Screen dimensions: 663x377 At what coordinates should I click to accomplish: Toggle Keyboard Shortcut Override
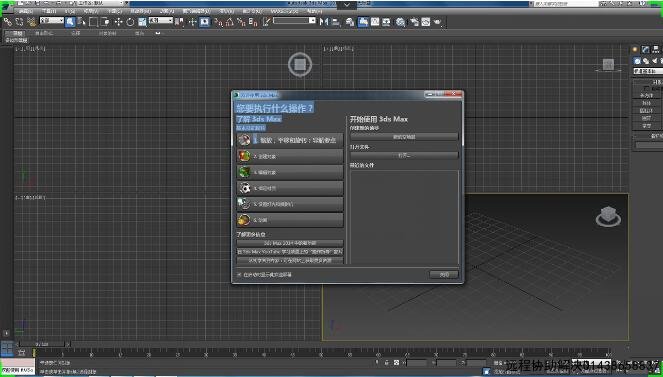pyautogui.click(x=205, y=22)
